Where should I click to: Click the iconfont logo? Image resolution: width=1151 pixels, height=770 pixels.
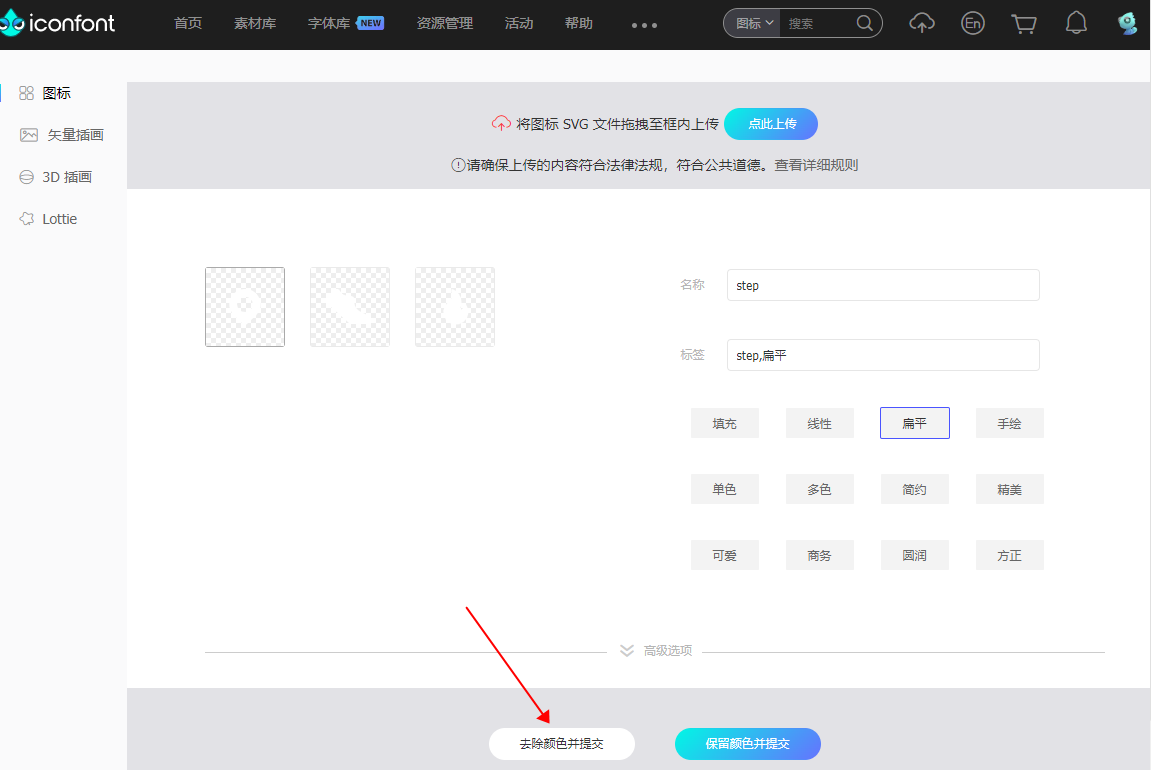[58, 23]
